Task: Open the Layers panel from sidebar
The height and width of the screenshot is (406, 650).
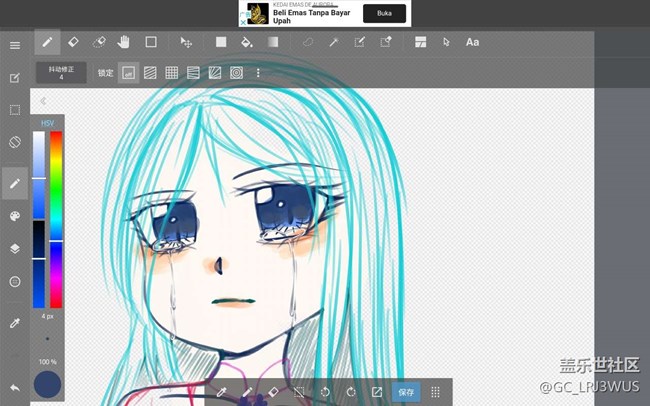Action: [14, 248]
